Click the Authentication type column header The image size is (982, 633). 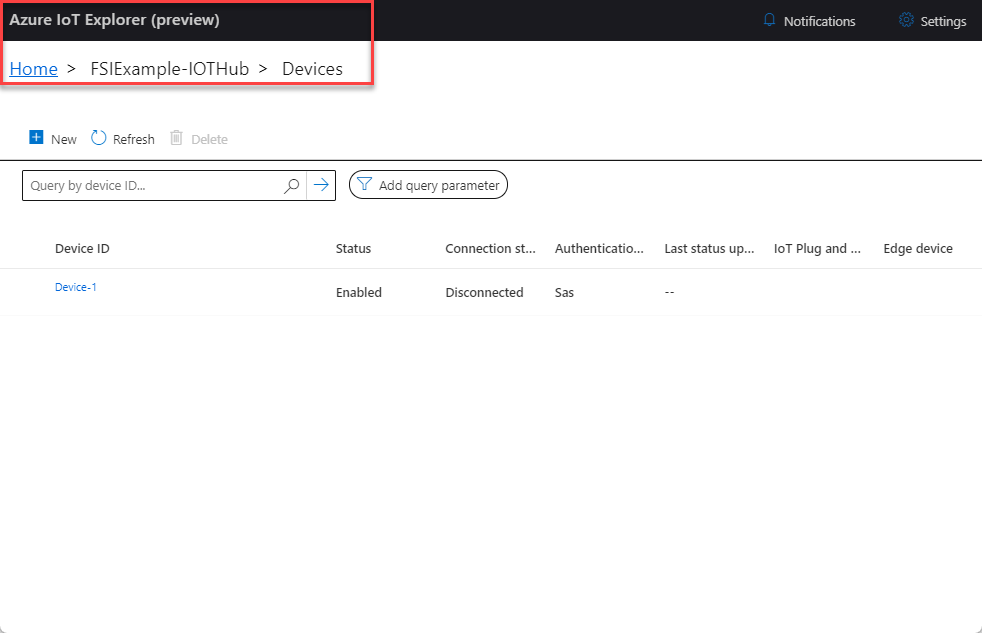(599, 248)
